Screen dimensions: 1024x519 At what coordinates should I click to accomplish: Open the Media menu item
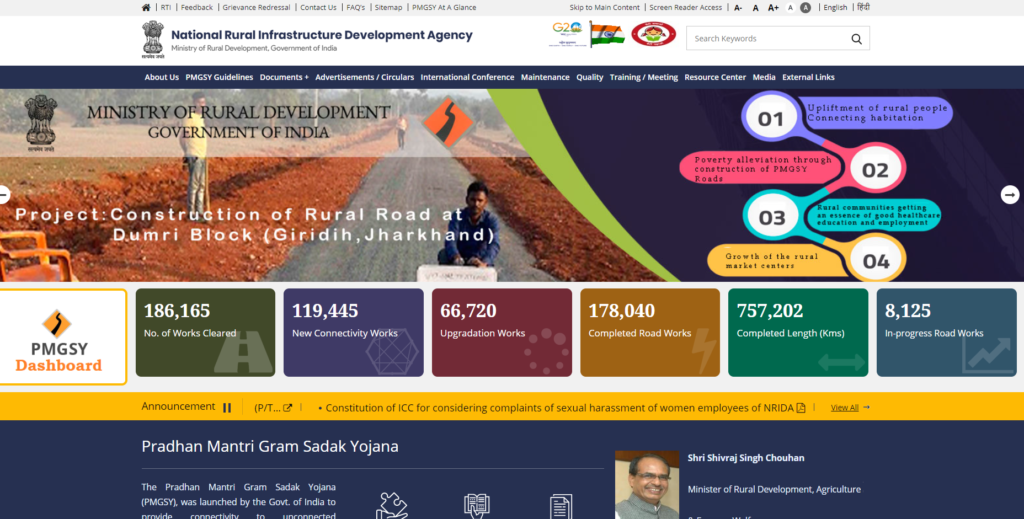[764, 77]
